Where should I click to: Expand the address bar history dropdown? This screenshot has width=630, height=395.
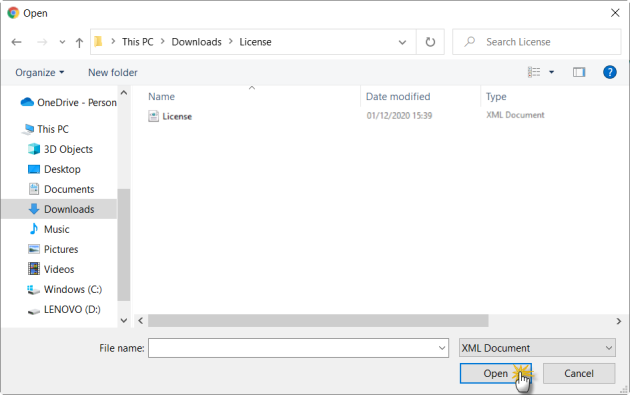click(402, 42)
